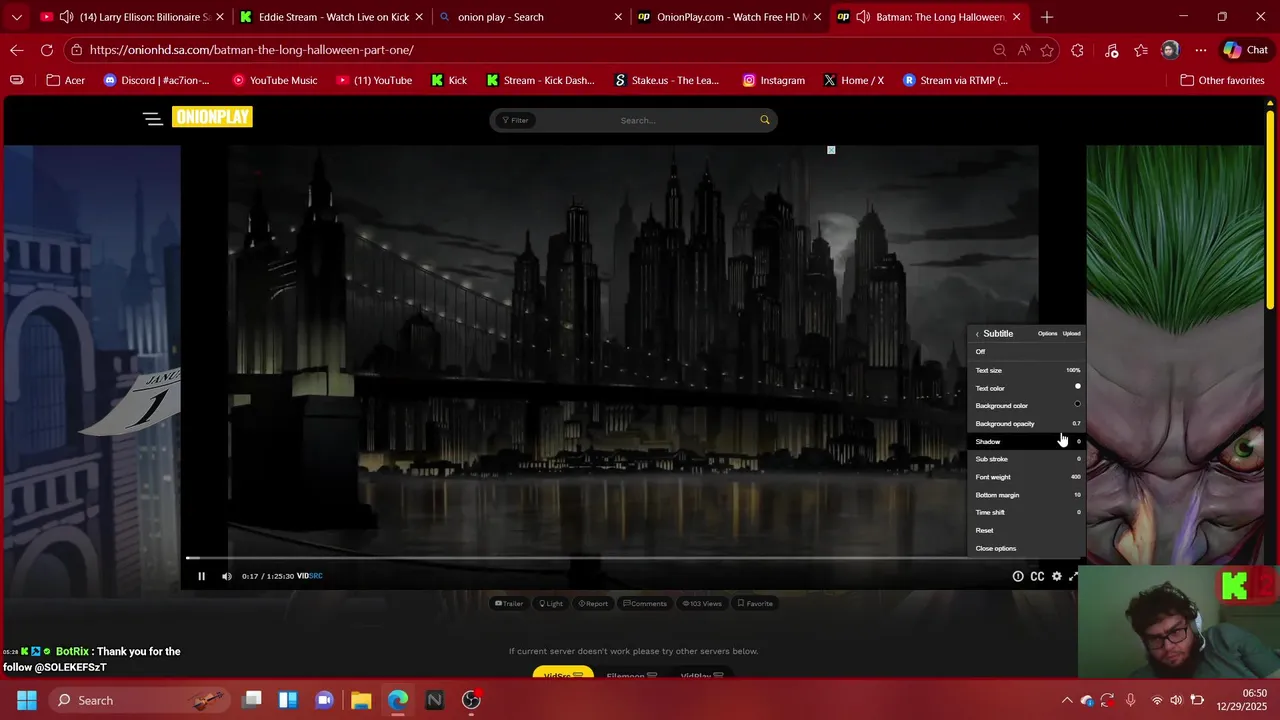Switch to subtitle Options tab

(1047, 334)
